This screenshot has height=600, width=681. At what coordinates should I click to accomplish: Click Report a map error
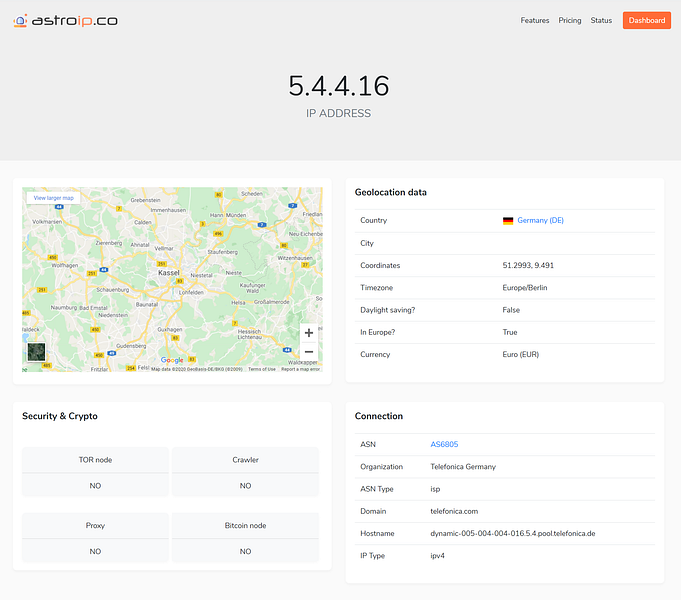tap(301, 369)
